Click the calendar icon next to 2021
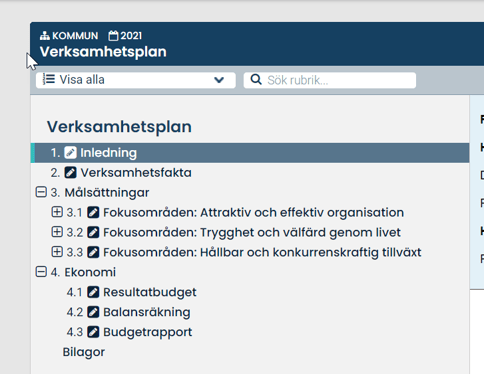 click(113, 35)
